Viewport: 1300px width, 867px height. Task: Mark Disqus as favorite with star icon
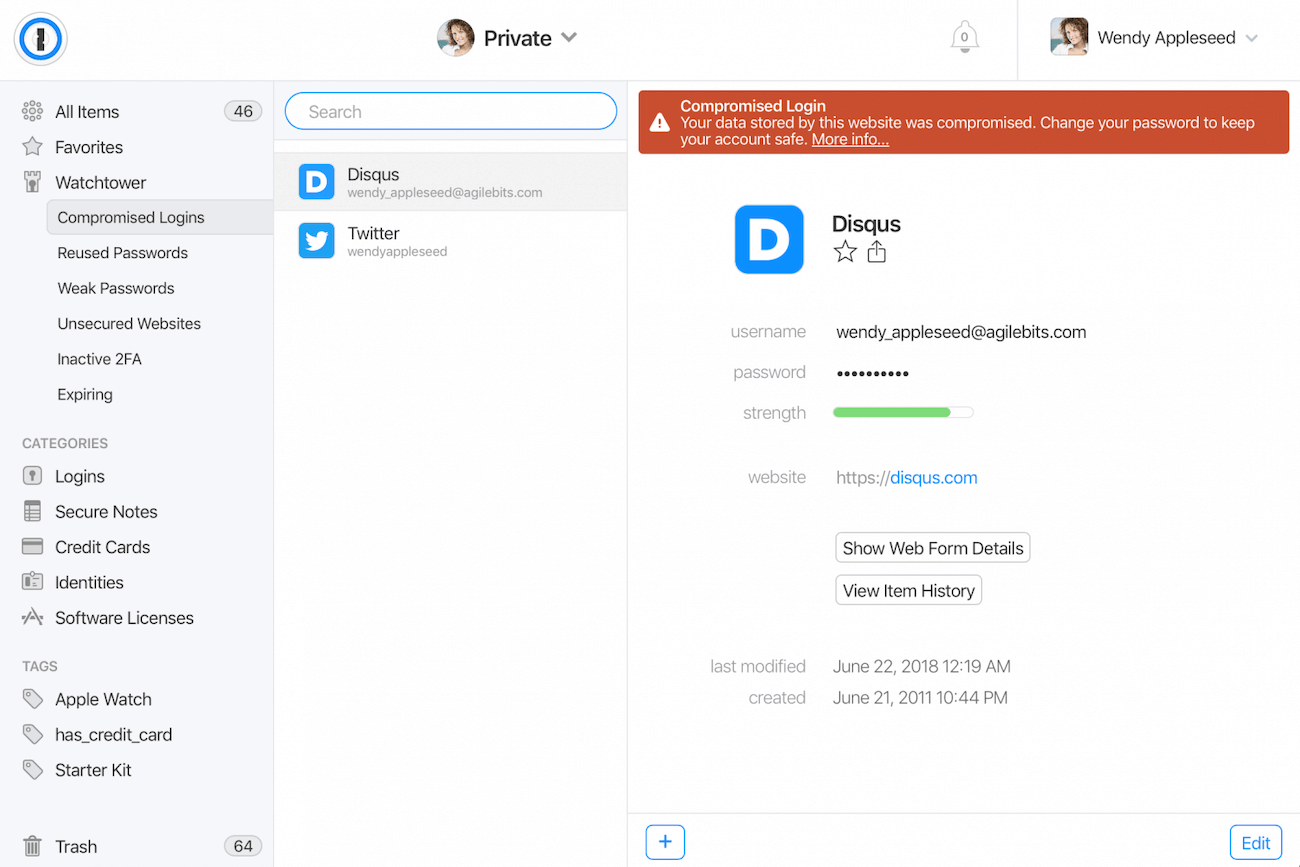(845, 252)
